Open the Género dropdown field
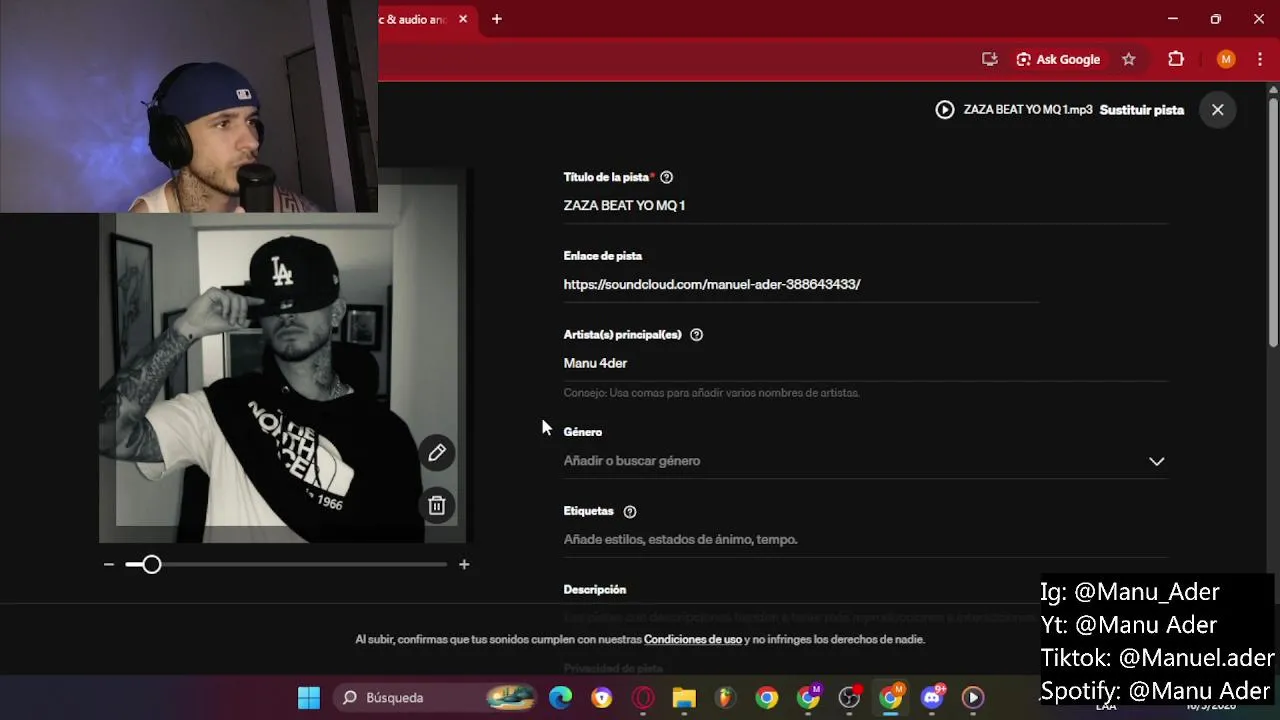 (x=865, y=461)
